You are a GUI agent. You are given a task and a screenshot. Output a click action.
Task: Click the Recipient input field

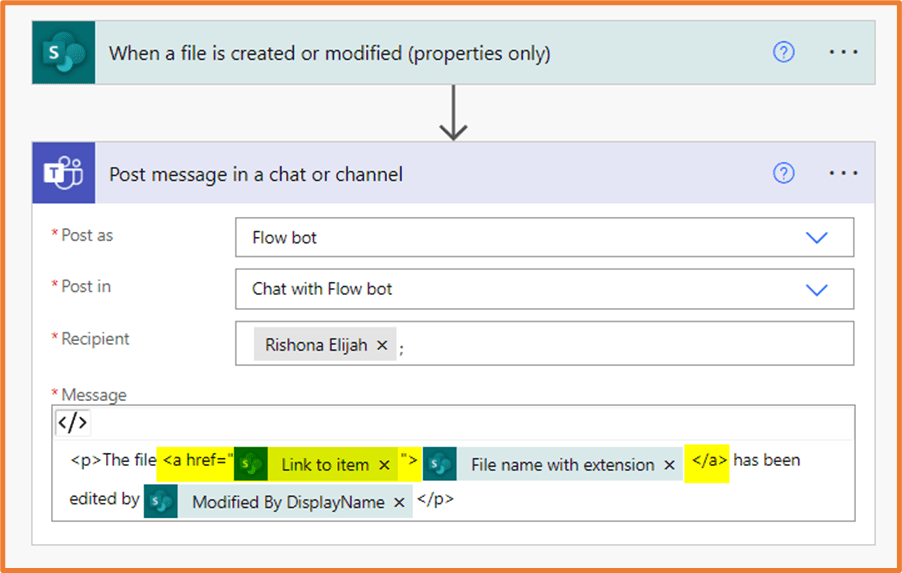tap(620, 344)
